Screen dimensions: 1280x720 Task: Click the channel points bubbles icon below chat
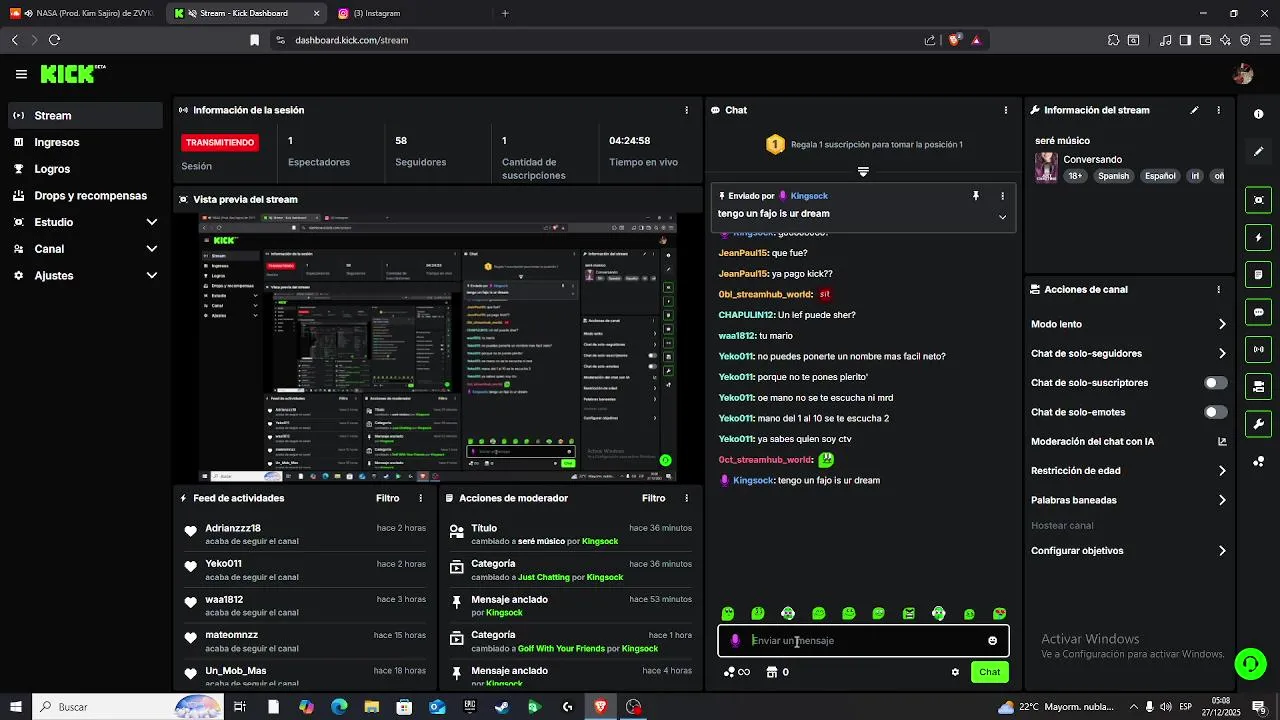click(730, 672)
